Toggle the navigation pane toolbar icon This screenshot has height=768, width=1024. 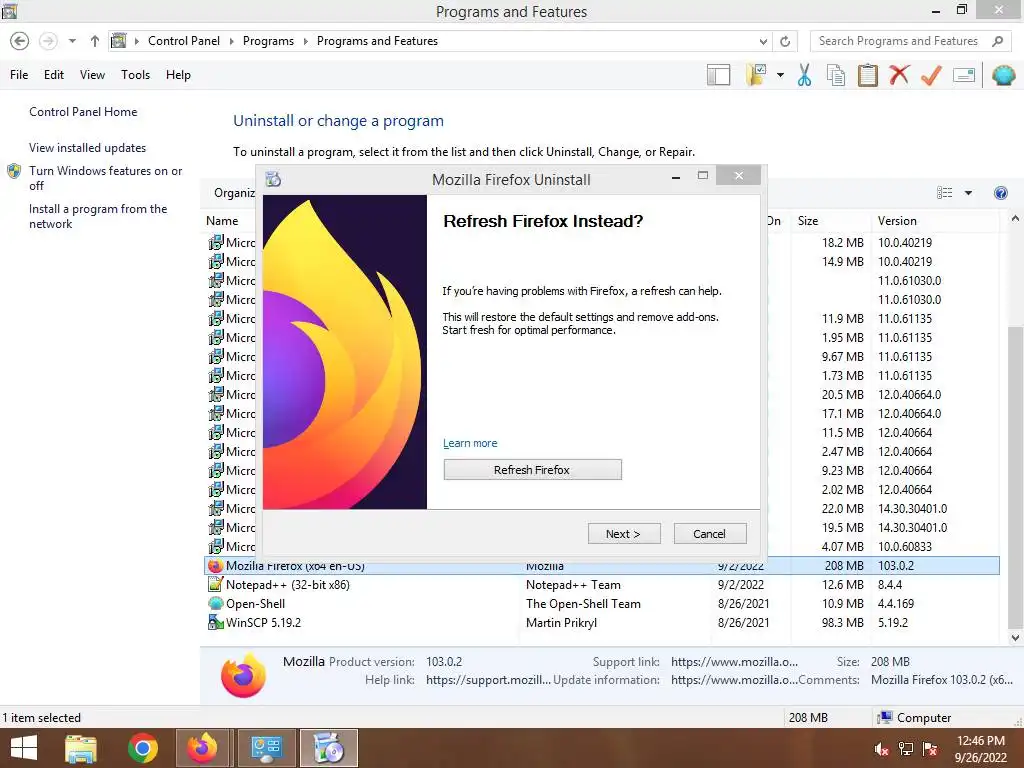pyautogui.click(x=718, y=74)
